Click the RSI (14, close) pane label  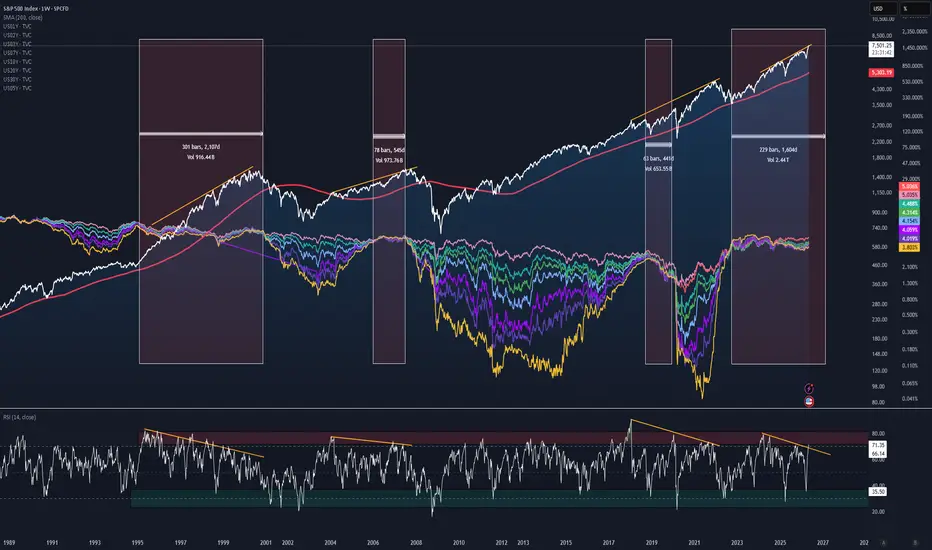click(x=20, y=417)
